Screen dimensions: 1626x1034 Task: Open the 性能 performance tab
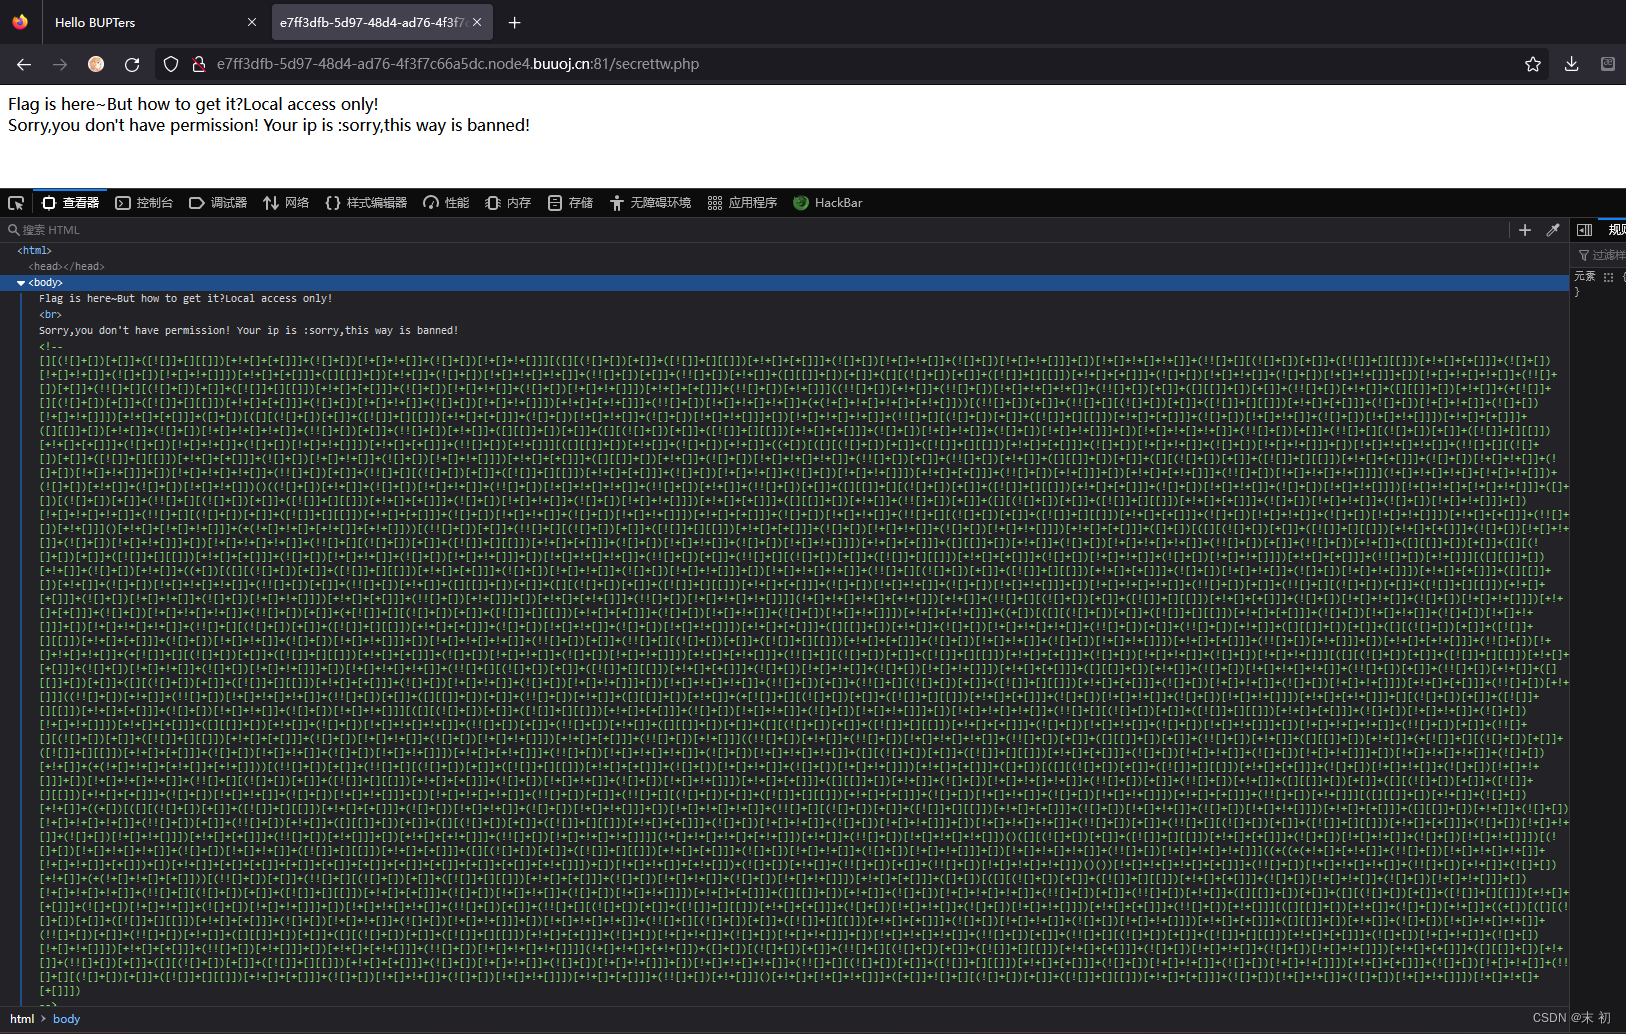point(446,203)
